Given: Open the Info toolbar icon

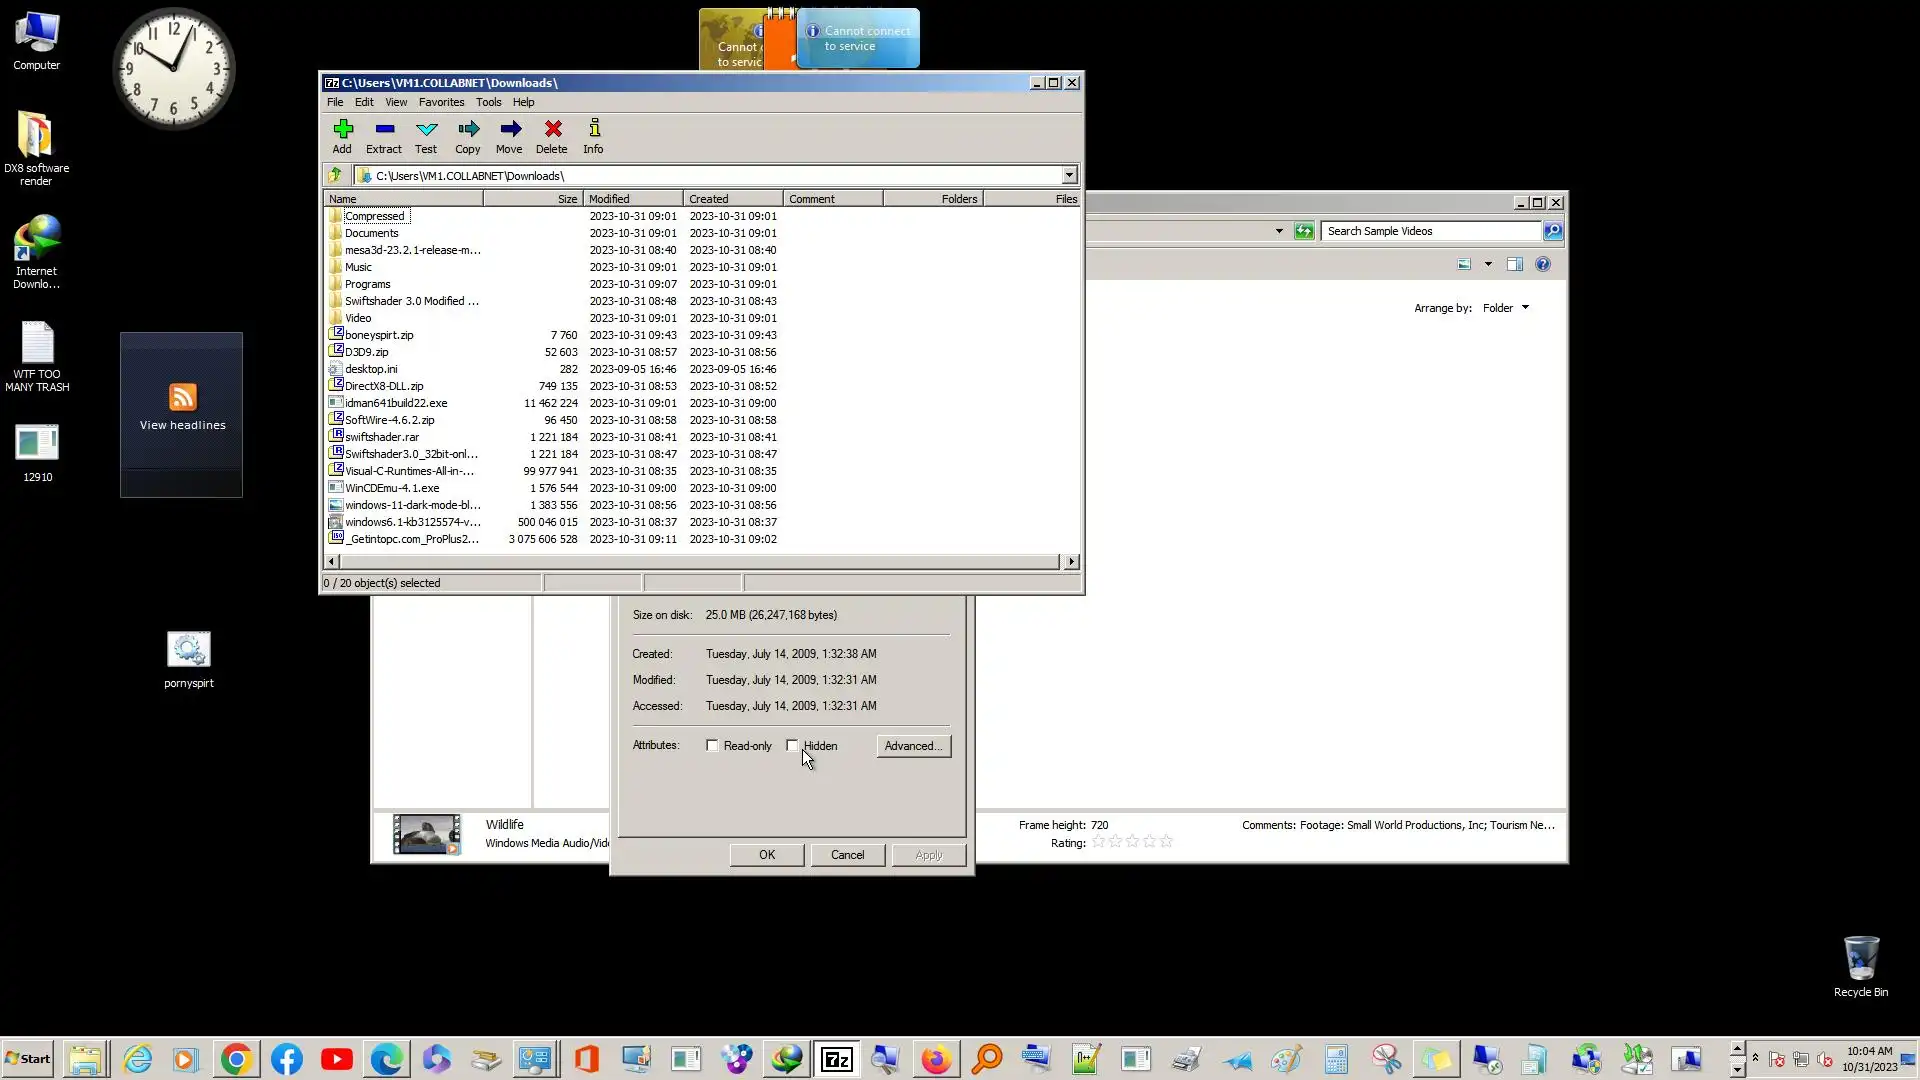Looking at the screenshot, I should tap(594, 136).
